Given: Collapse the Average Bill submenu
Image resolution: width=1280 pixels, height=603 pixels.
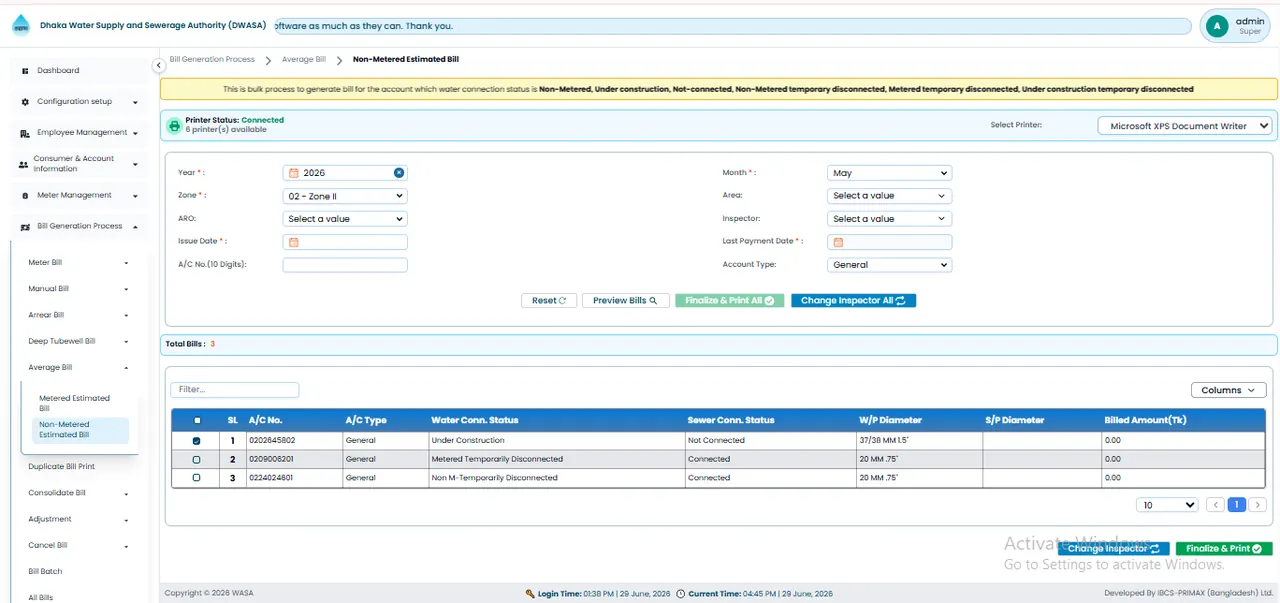Looking at the screenshot, I should pyautogui.click(x=78, y=367).
